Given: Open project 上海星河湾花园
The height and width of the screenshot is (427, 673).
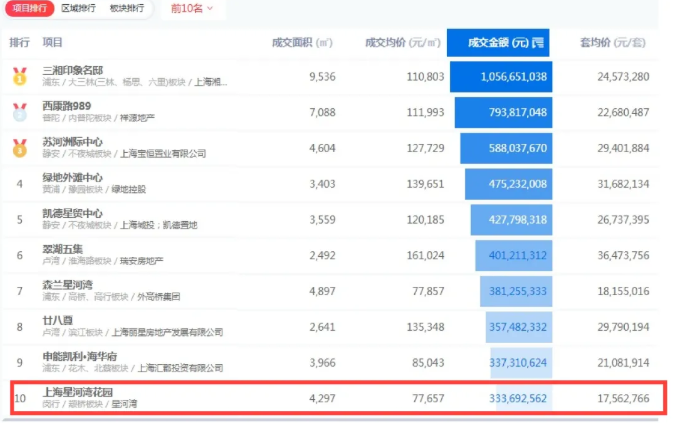Looking at the screenshot, I should 78,392.
